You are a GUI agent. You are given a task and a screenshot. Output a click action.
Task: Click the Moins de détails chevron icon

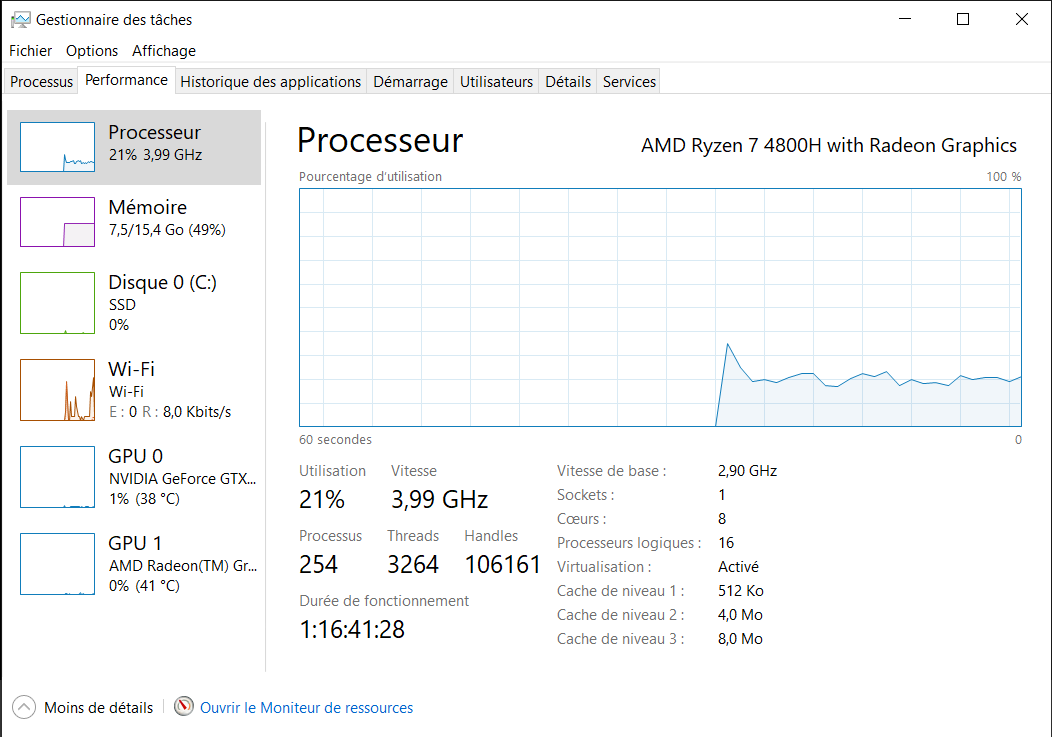coord(23,708)
